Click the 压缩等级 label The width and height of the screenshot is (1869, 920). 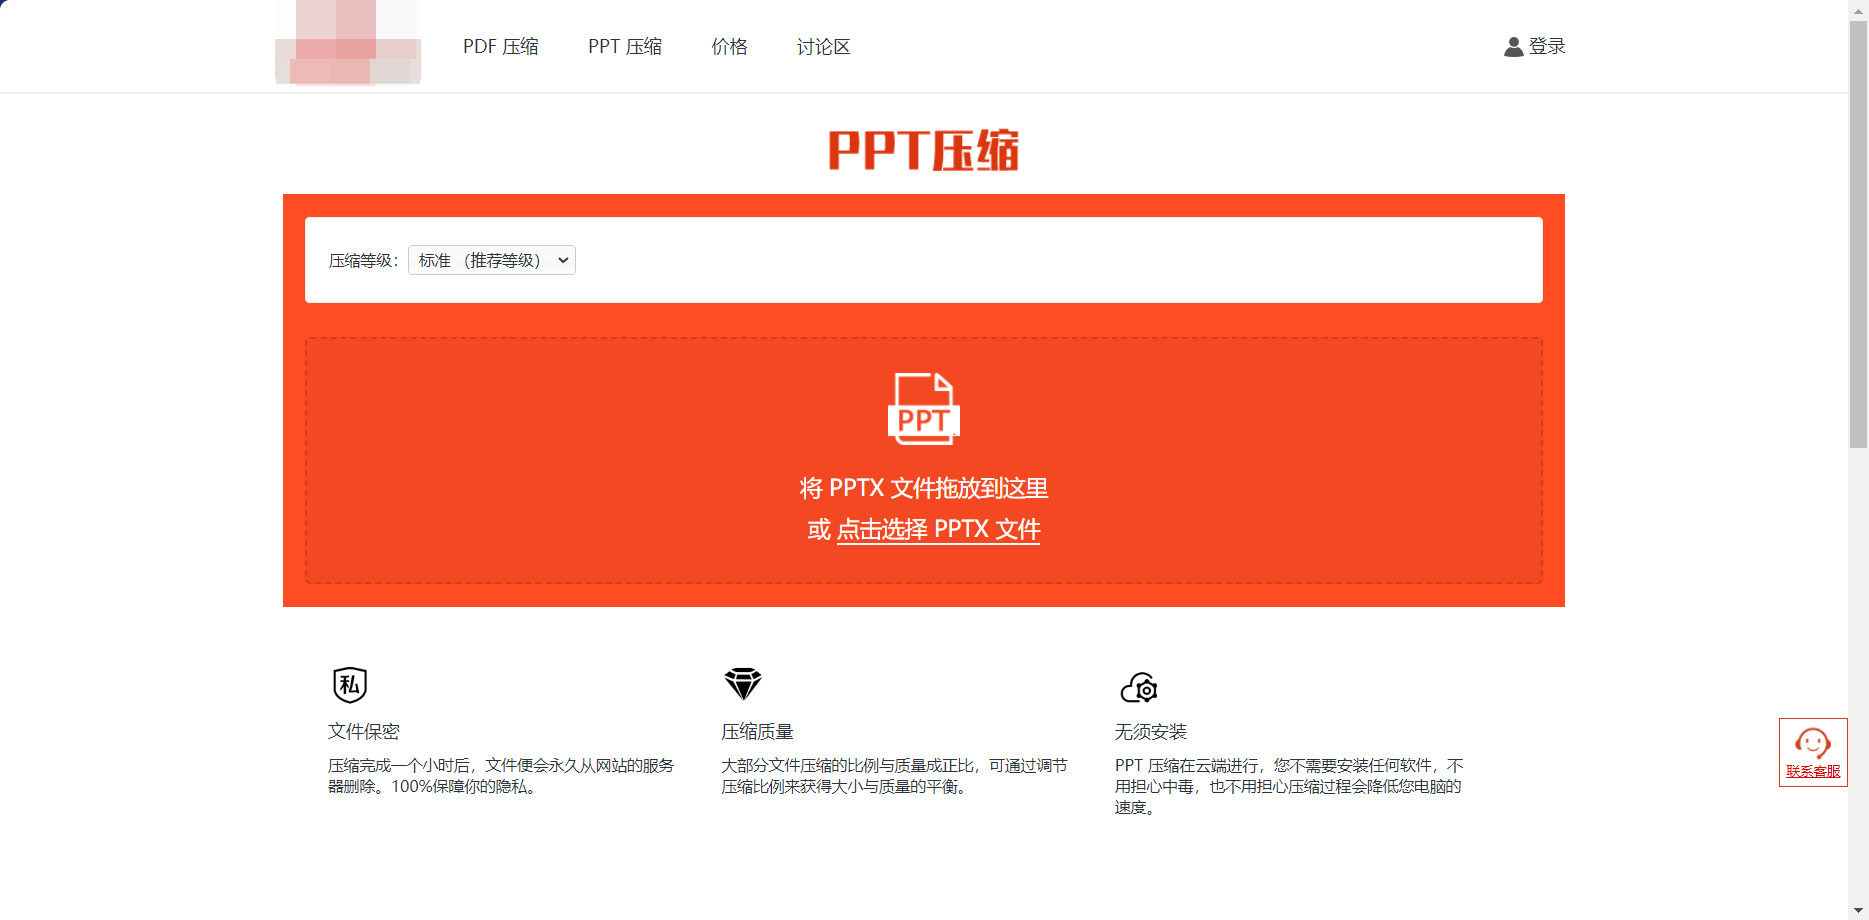pyautogui.click(x=363, y=261)
